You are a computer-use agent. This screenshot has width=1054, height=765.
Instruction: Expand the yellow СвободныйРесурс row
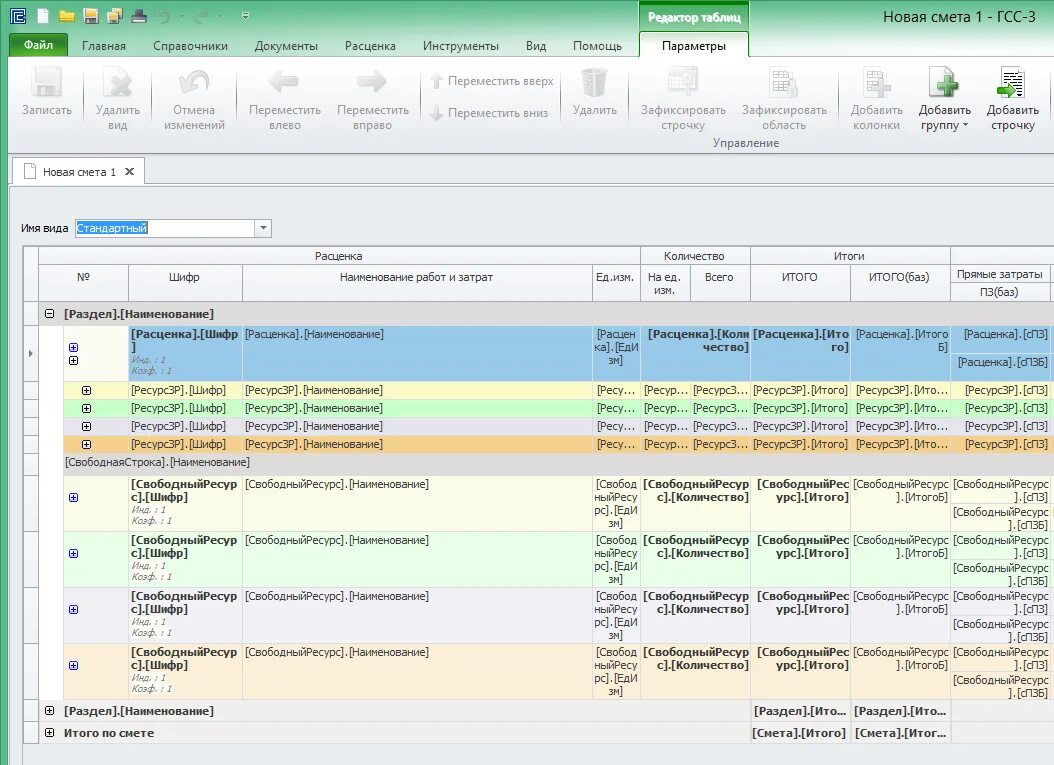pos(73,497)
